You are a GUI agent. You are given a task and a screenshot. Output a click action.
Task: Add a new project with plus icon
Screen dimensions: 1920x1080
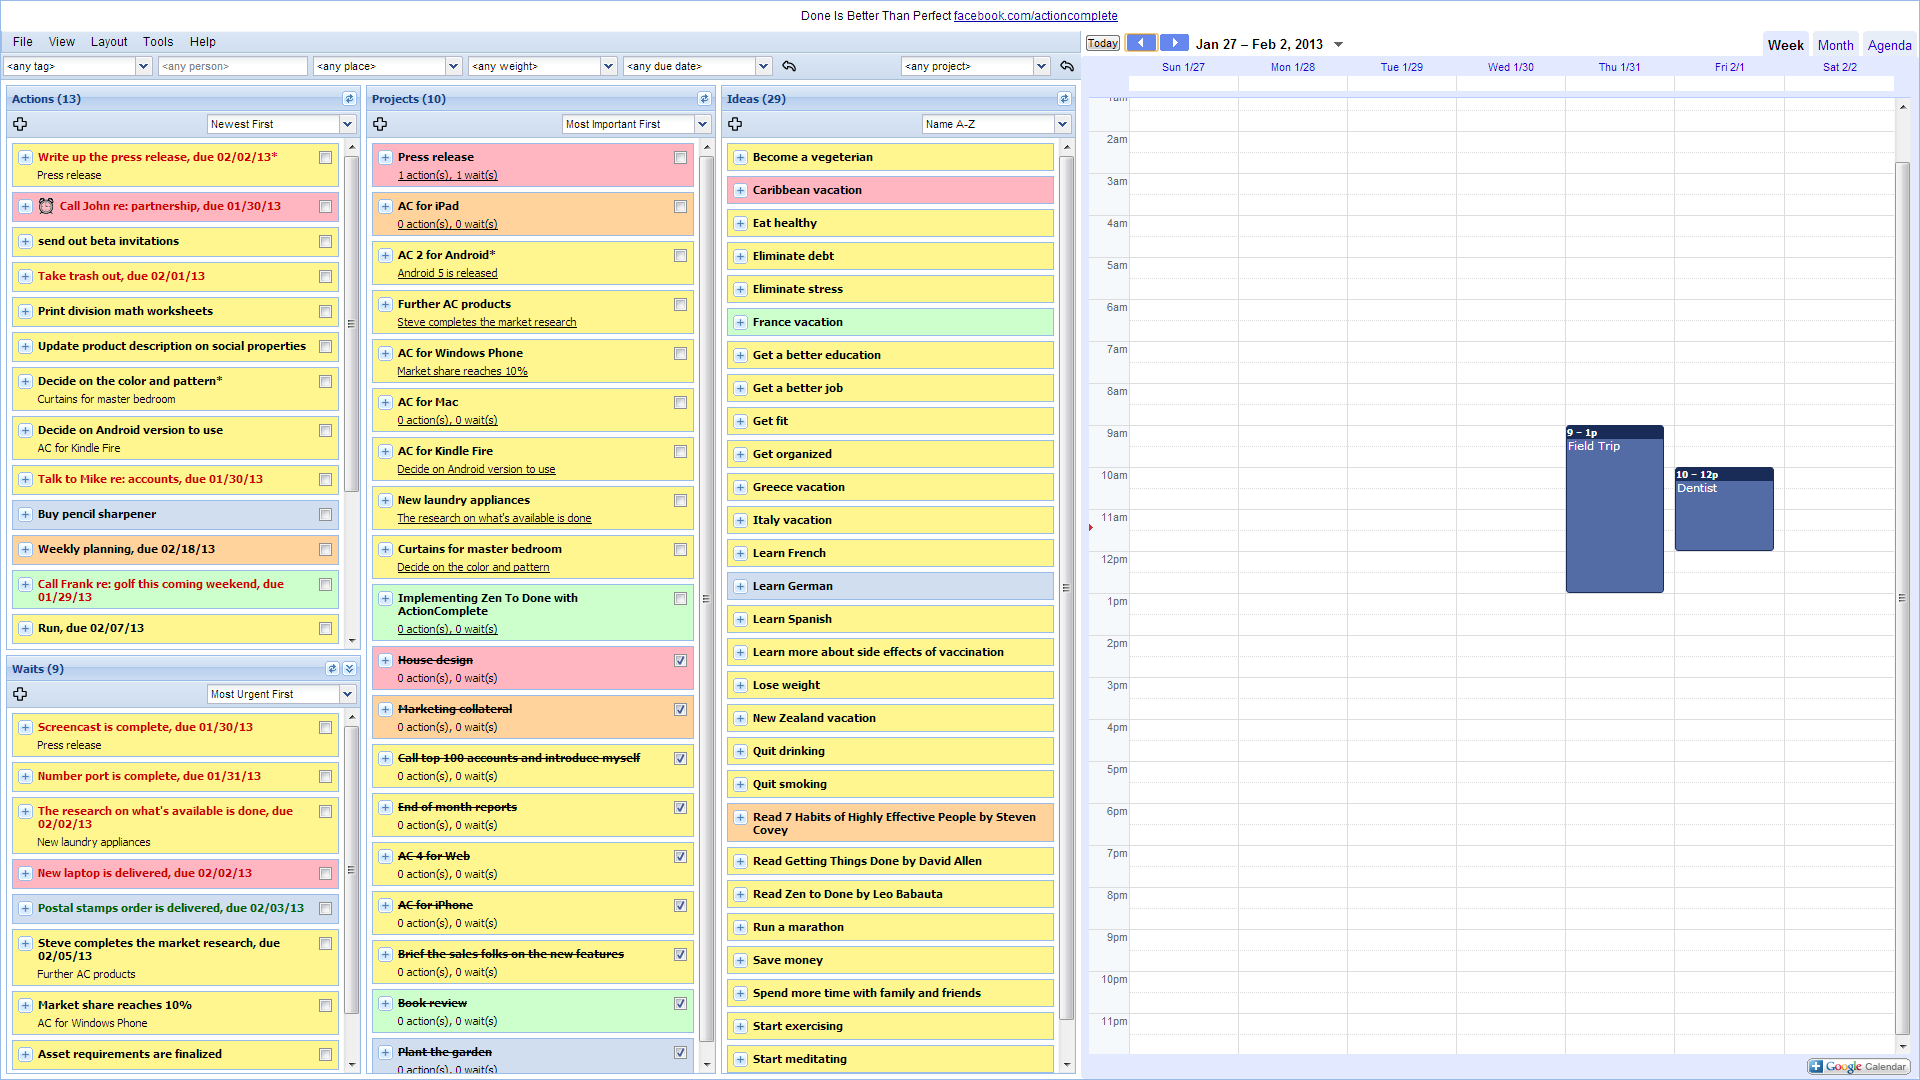click(380, 124)
